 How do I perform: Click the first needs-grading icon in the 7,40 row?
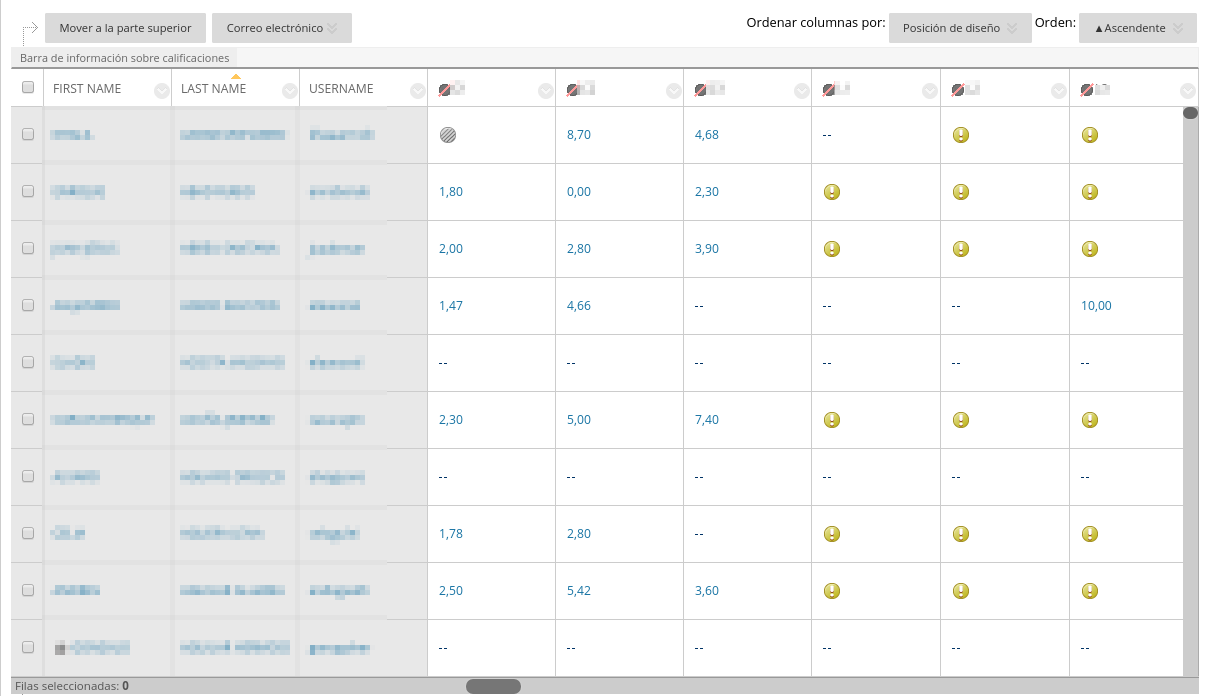(831, 420)
